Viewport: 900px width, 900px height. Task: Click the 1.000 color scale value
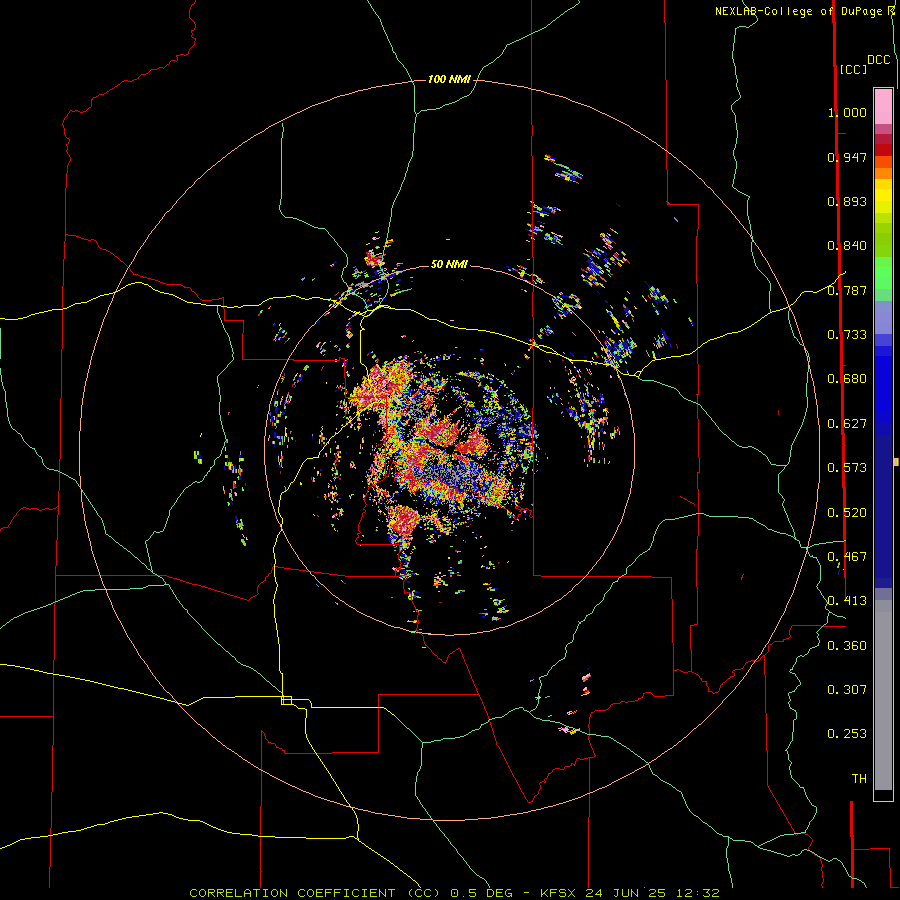coord(847,112)
